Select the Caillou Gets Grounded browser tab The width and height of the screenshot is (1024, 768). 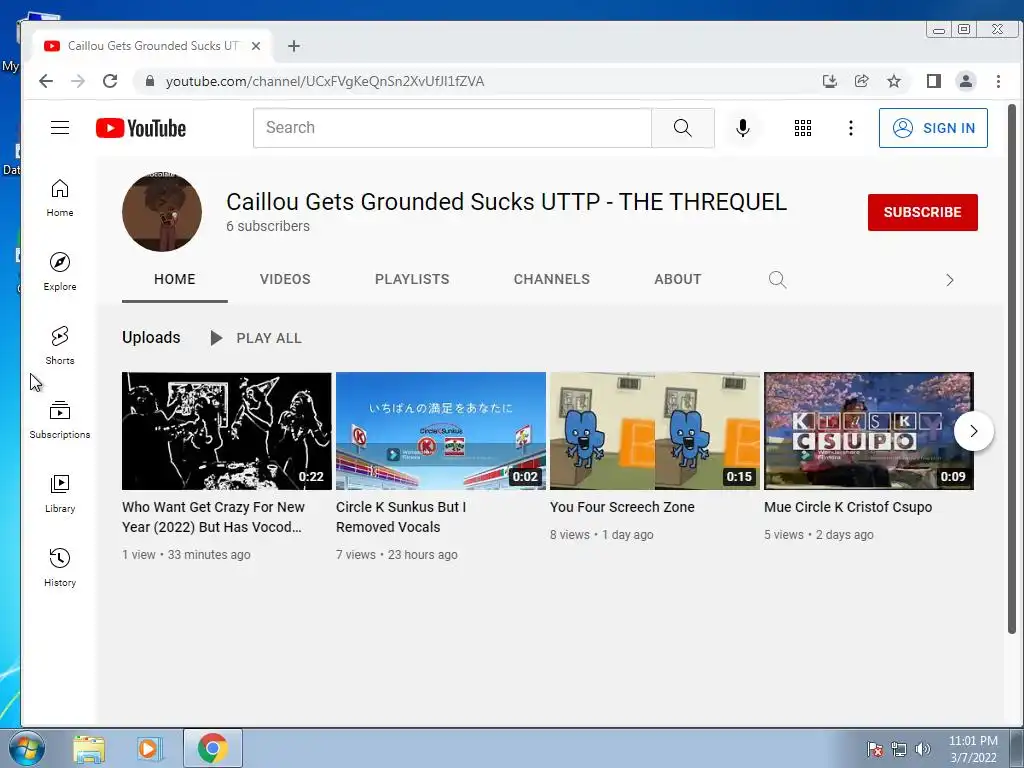pos(152,46)
